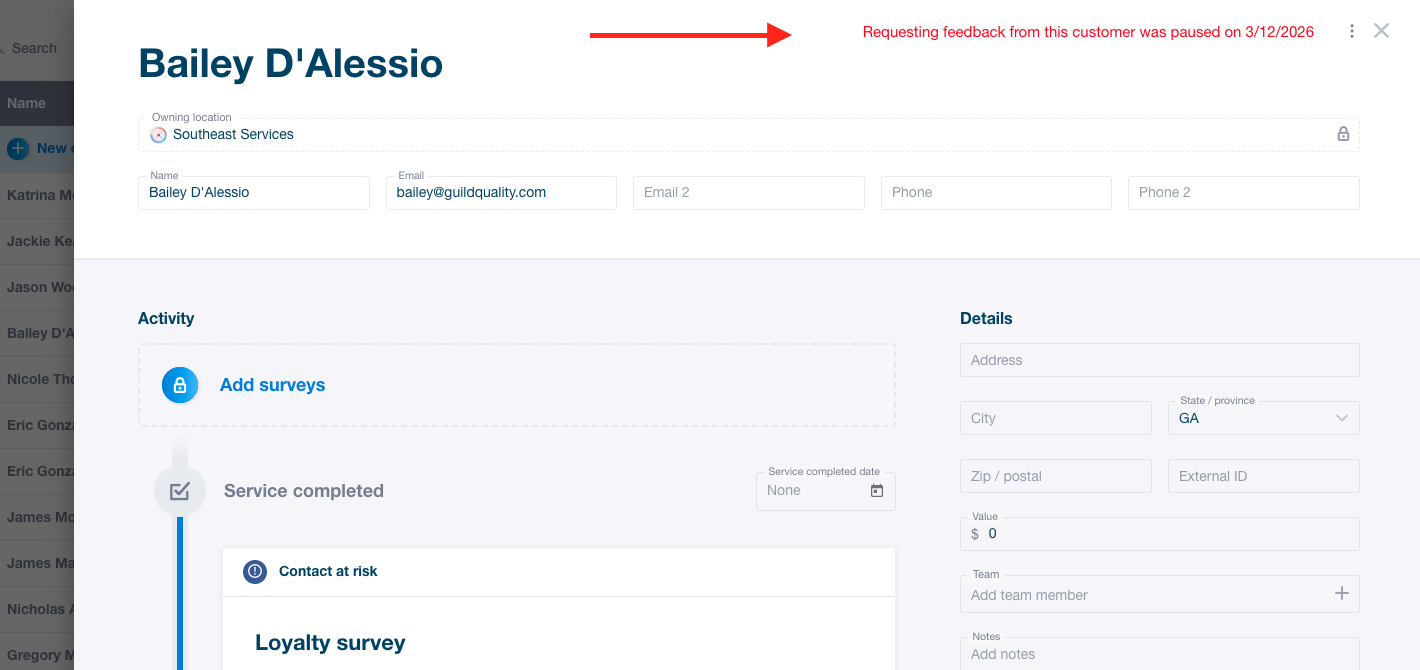Click the Service completed checkmark icon

point(180,491)
